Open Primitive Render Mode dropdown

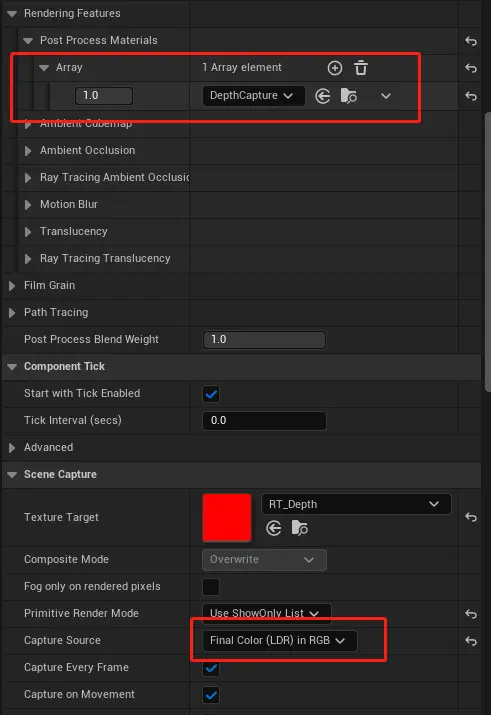click(266, 613)
